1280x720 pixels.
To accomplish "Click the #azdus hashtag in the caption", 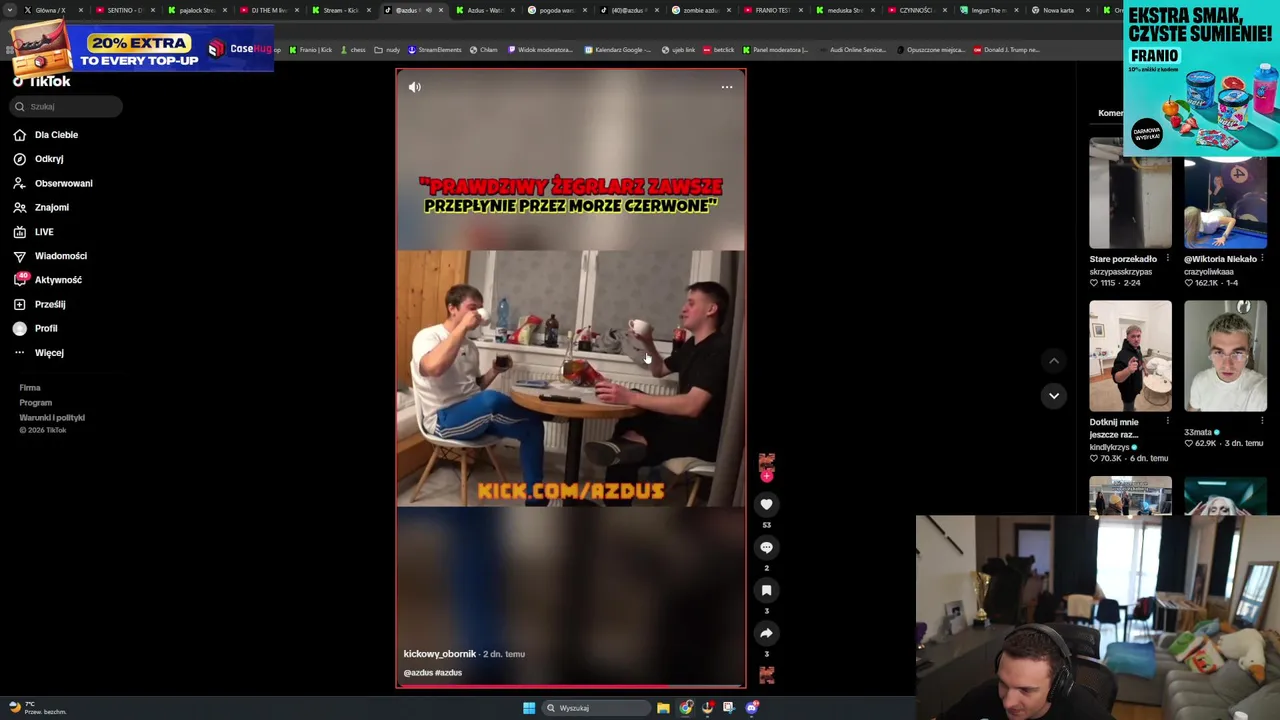I will click(449, 673).
